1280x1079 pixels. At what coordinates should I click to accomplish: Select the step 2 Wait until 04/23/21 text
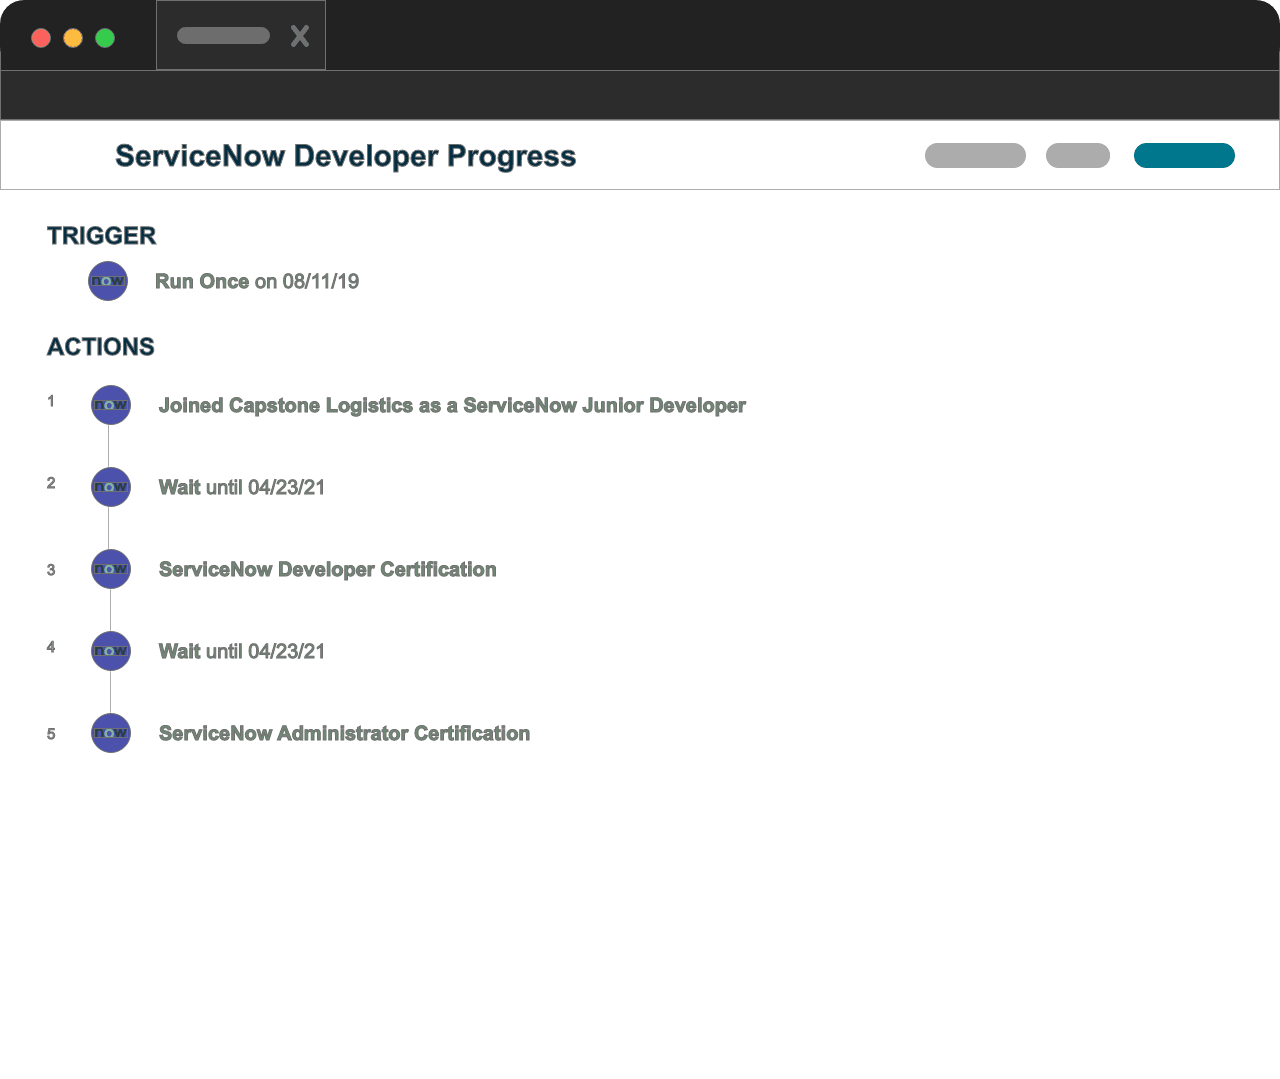tap(242, 488)
